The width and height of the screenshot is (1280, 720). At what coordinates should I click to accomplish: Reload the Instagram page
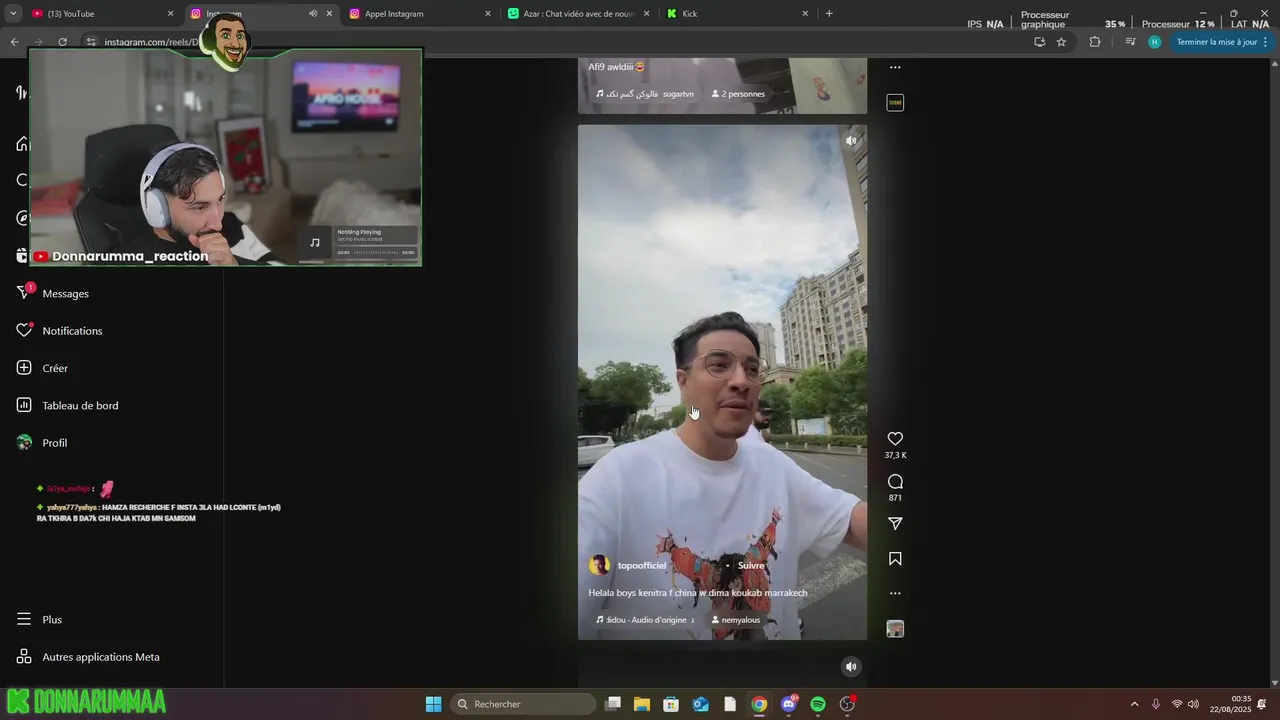[63, 42]
